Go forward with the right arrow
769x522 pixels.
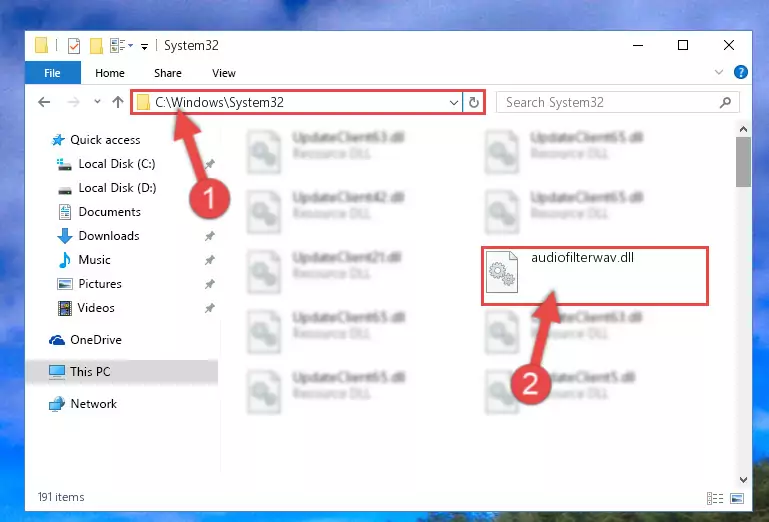74,102
